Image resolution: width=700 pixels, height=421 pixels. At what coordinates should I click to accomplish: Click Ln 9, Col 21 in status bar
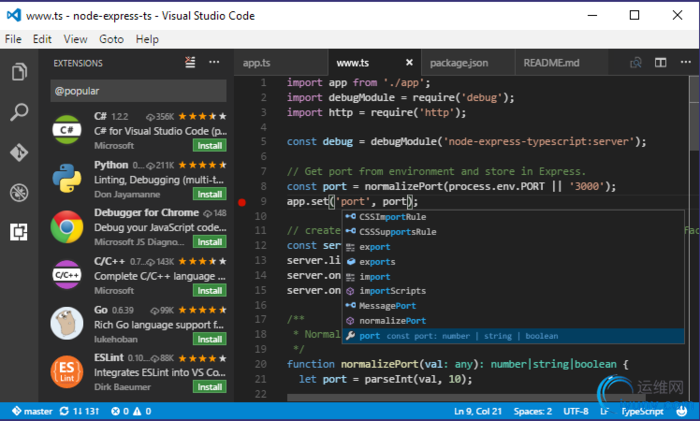tap(478, 411)
